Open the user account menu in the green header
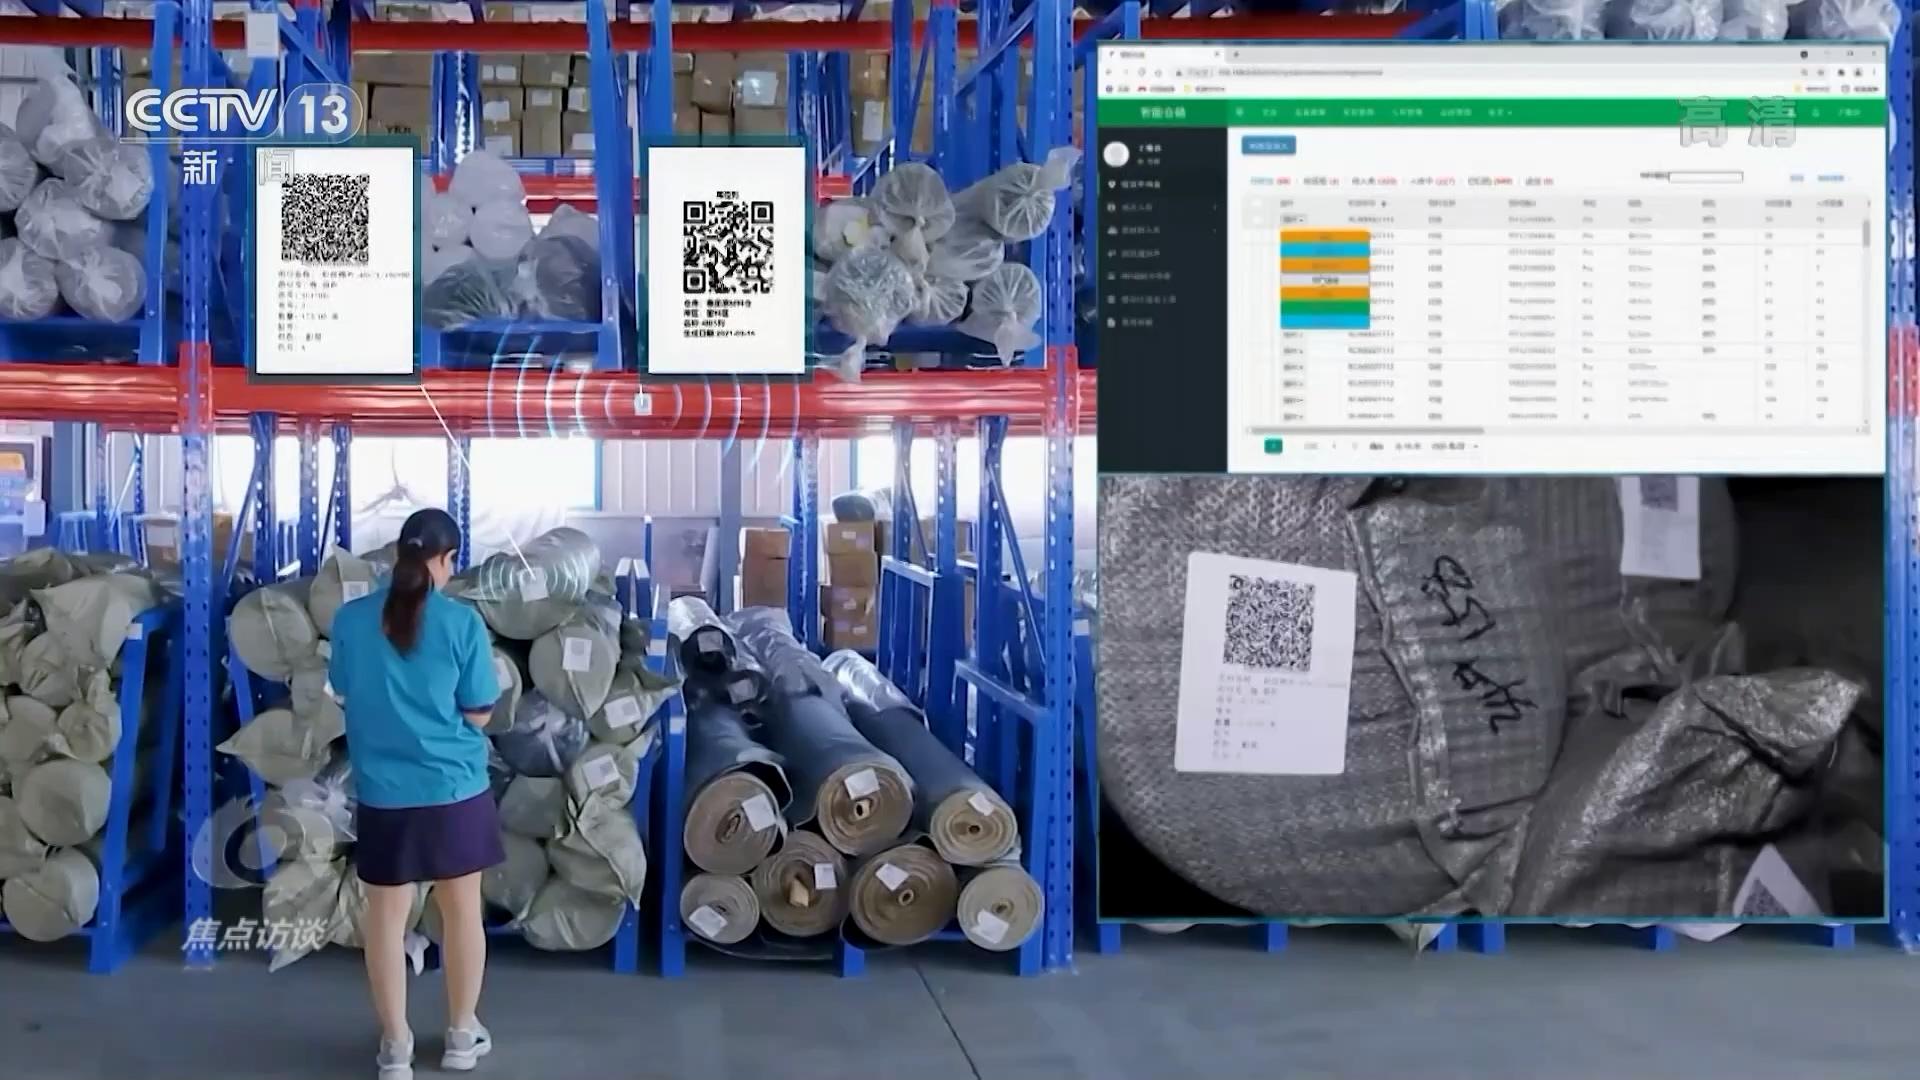 click(x=1849, y=112)
